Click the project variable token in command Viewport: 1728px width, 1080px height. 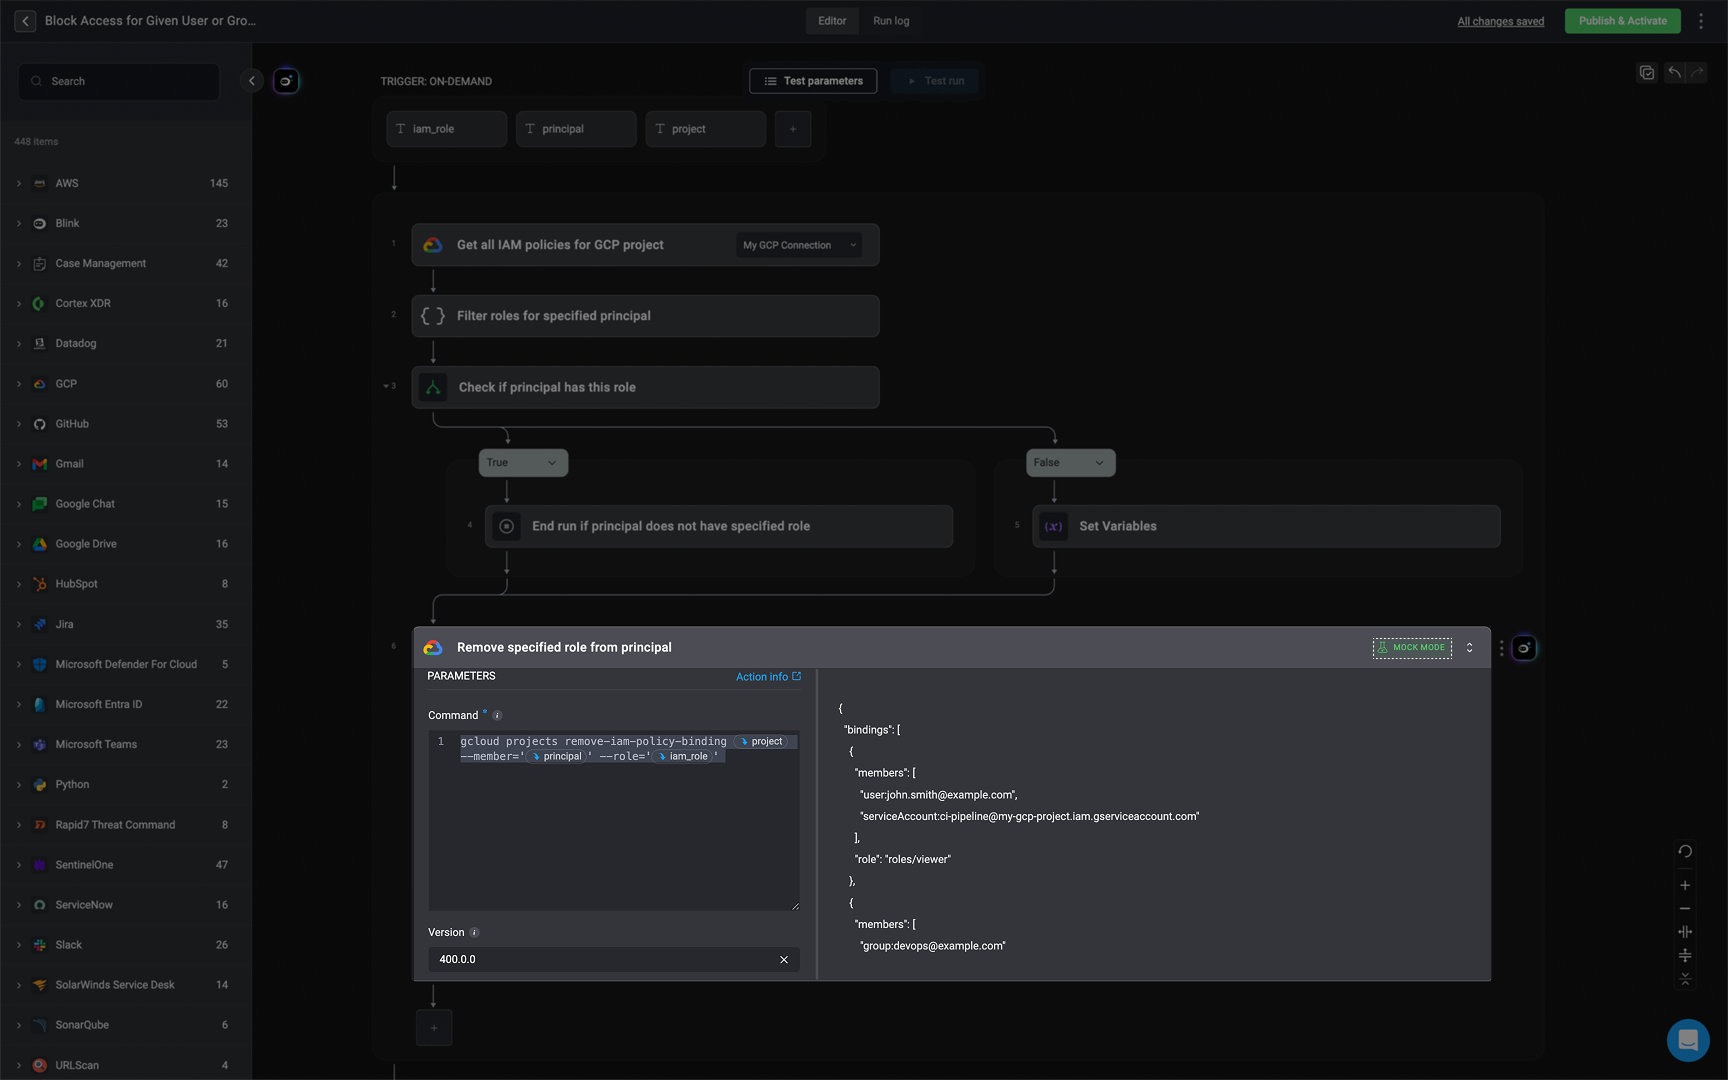coord(762,742)
